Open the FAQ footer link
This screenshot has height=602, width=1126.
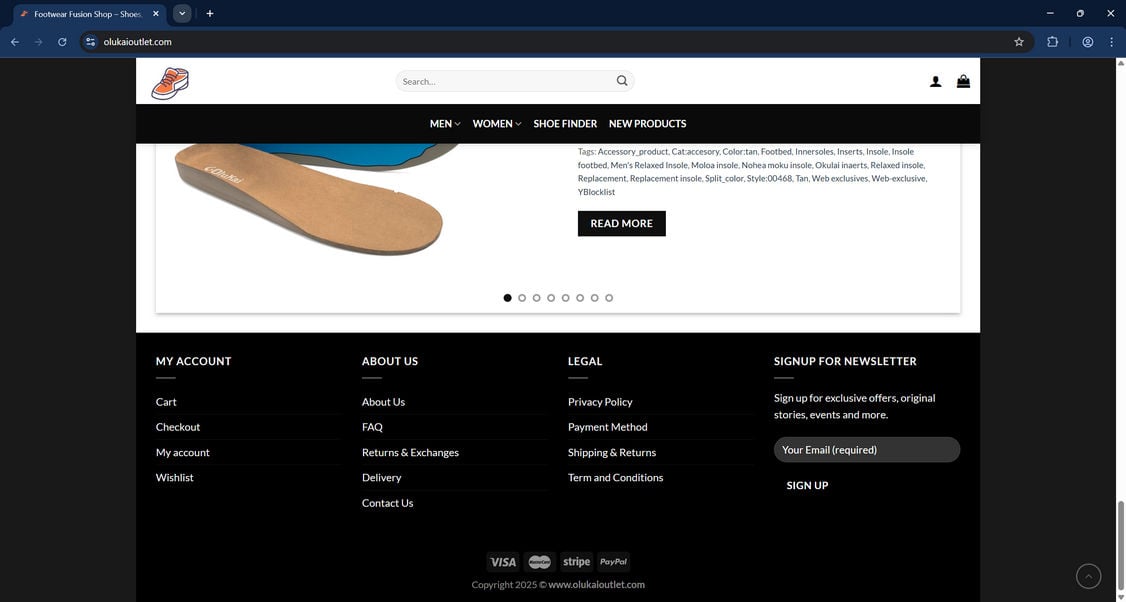[x=372, y=427]
